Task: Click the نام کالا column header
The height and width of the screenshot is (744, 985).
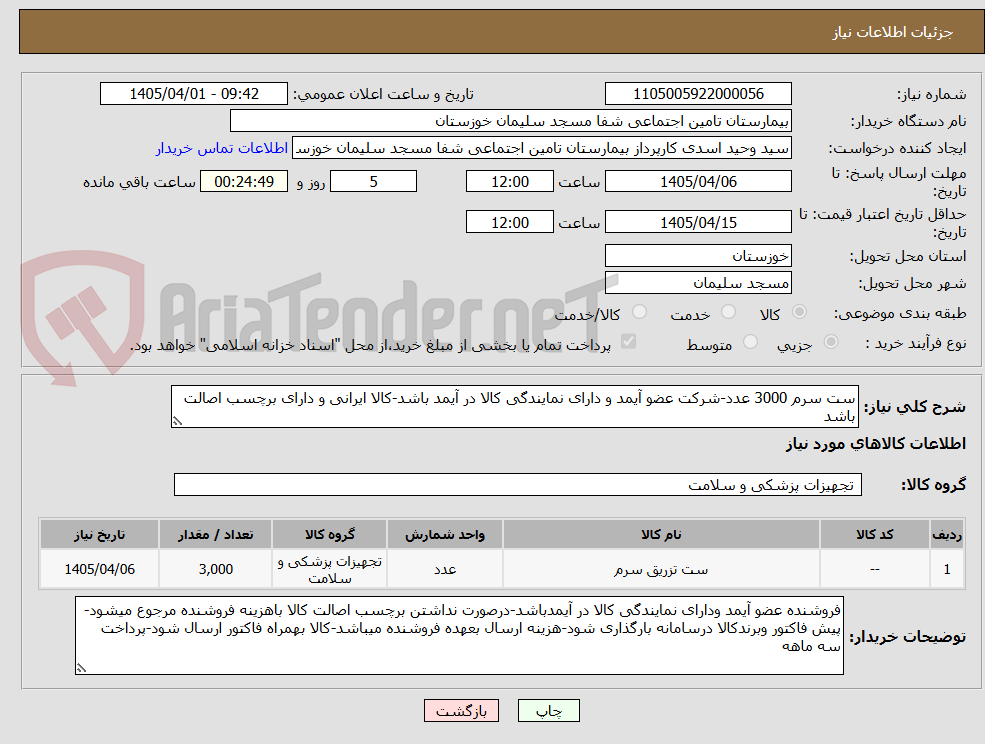Action: (661, 534)
